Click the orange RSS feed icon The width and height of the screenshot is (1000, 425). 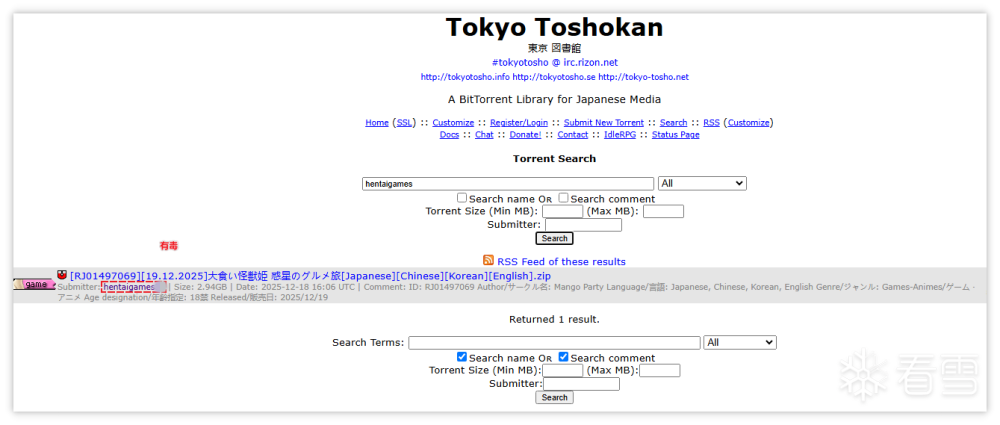click(488, 261)
